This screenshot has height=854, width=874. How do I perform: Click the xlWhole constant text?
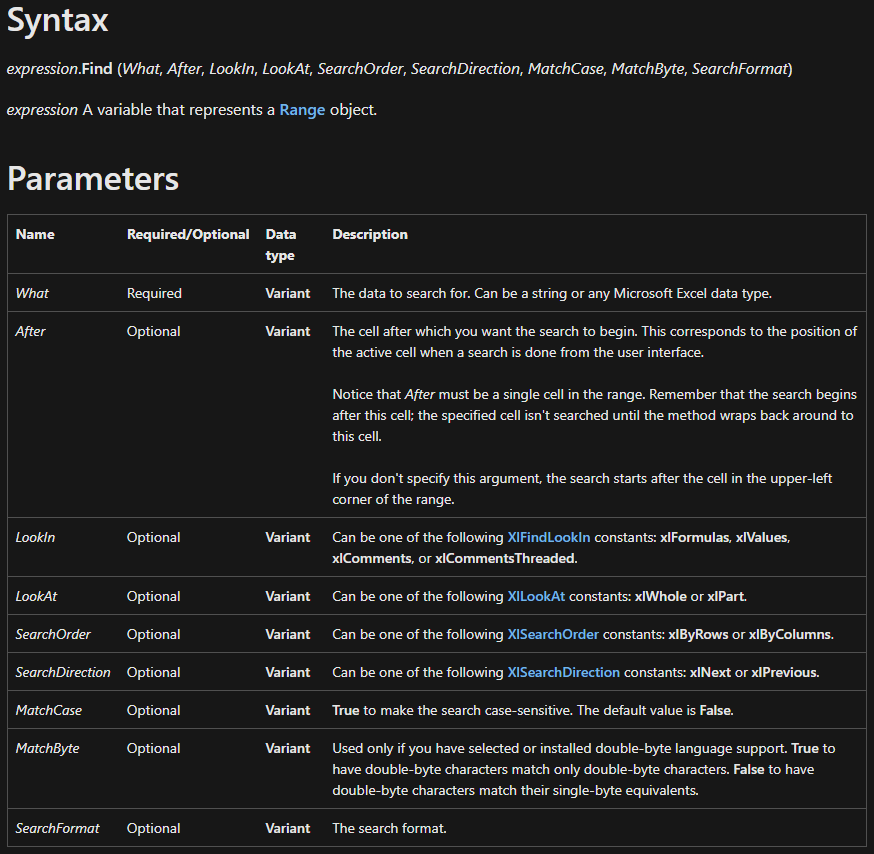point(661,596)
